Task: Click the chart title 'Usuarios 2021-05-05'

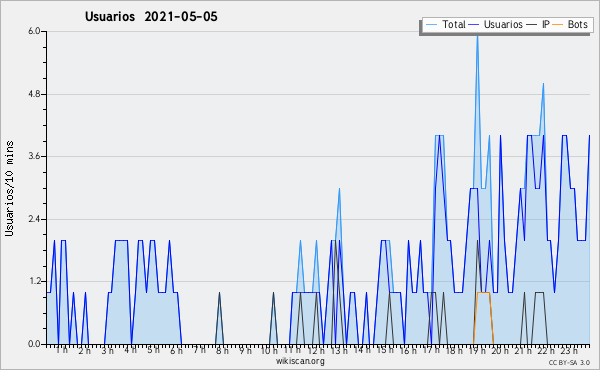Action: click(x=151, y=17)
